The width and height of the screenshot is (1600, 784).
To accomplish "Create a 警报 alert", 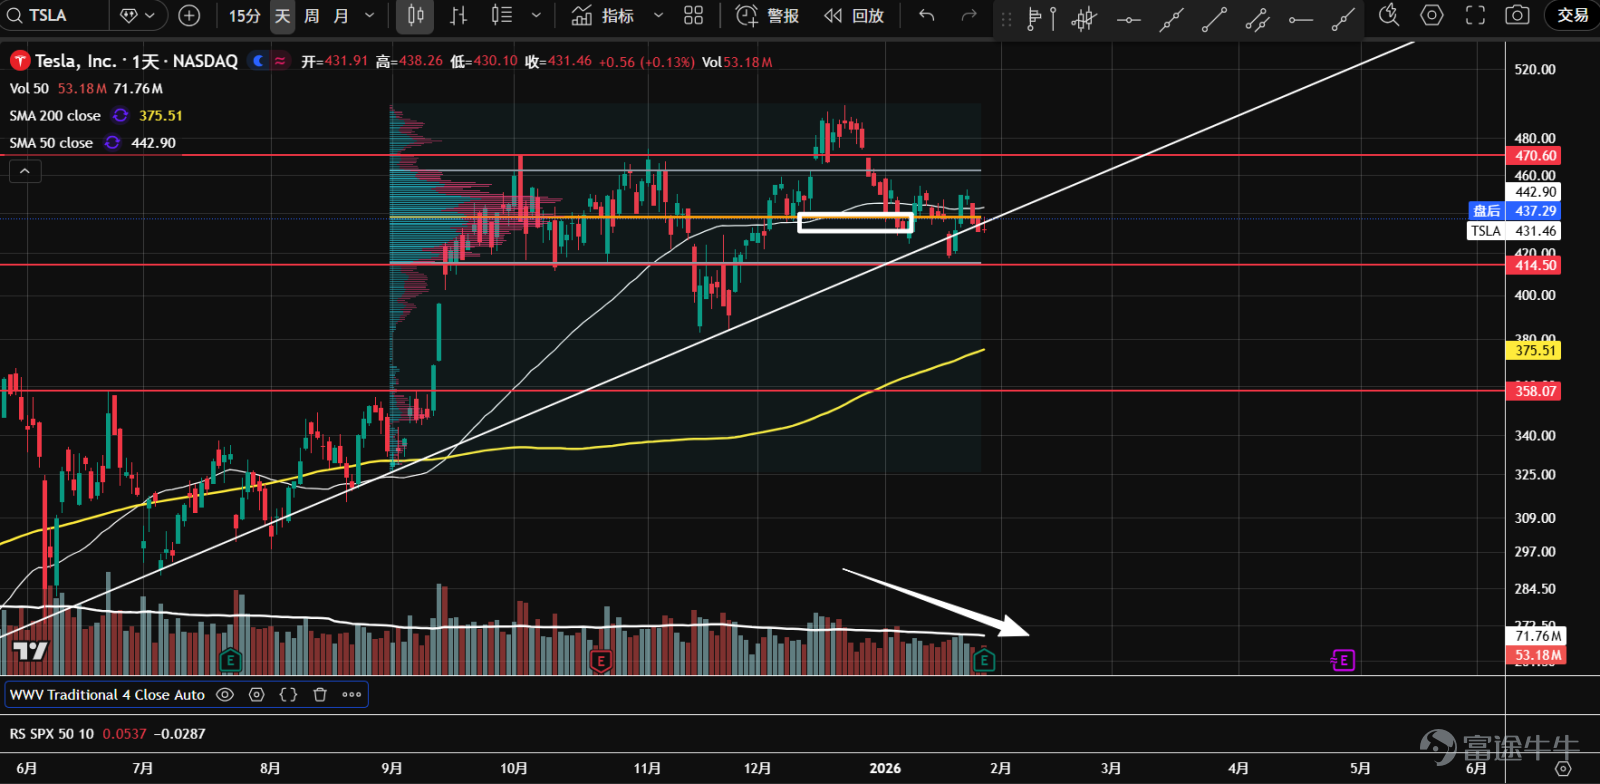I will click(x=767, y=15).
